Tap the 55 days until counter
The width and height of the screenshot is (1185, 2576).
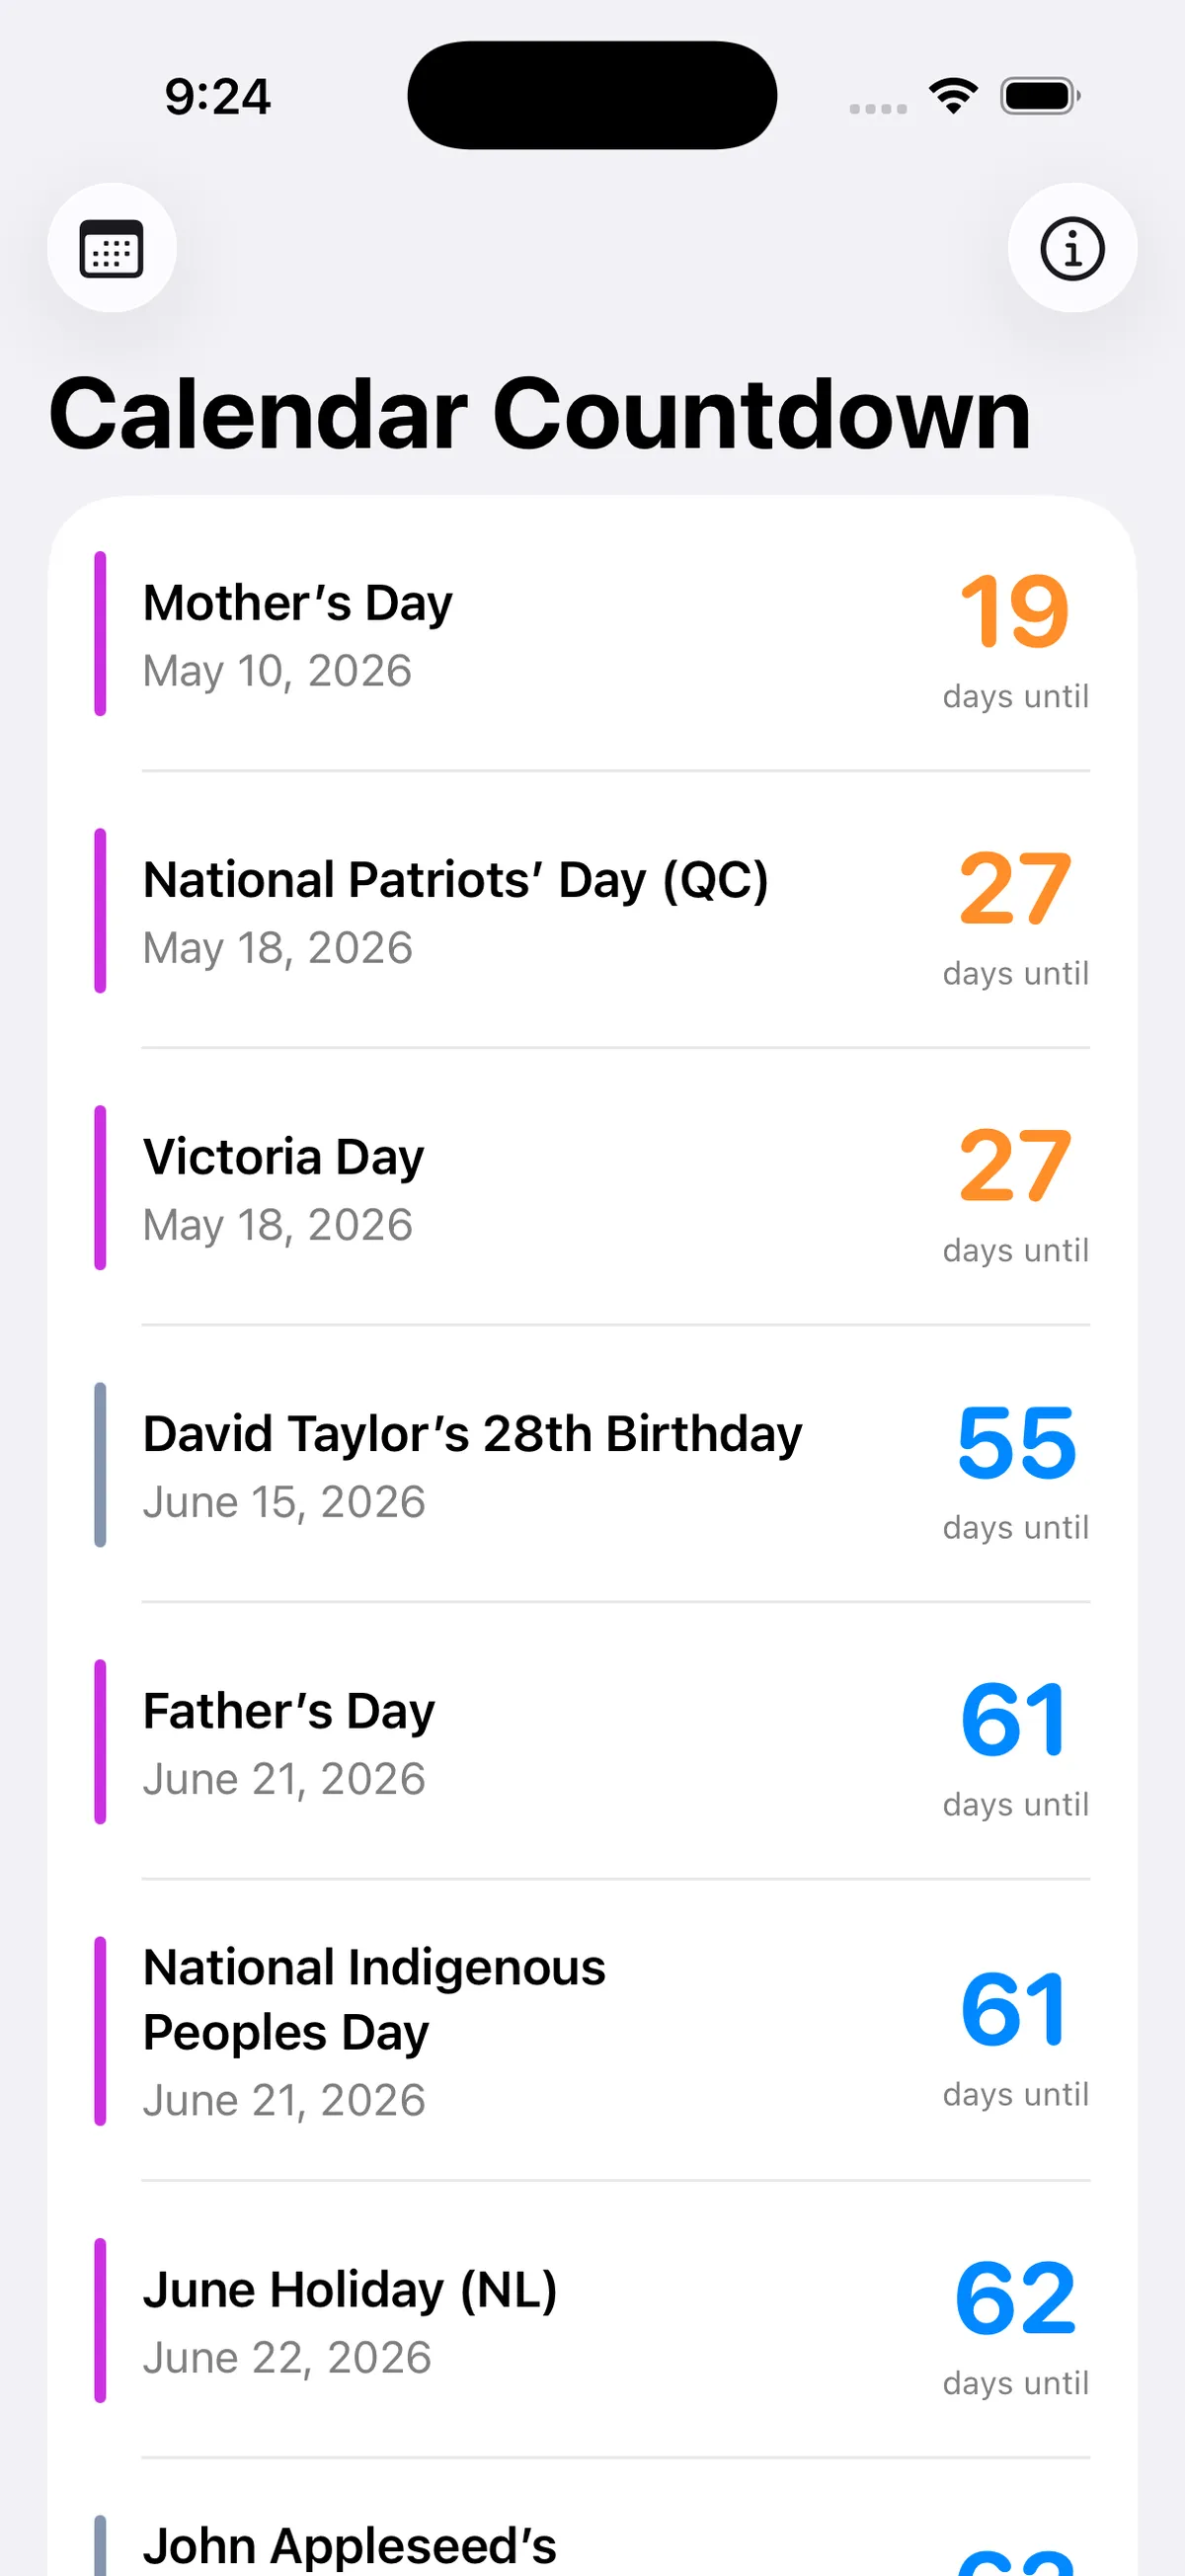[x=1015, y=1466]
